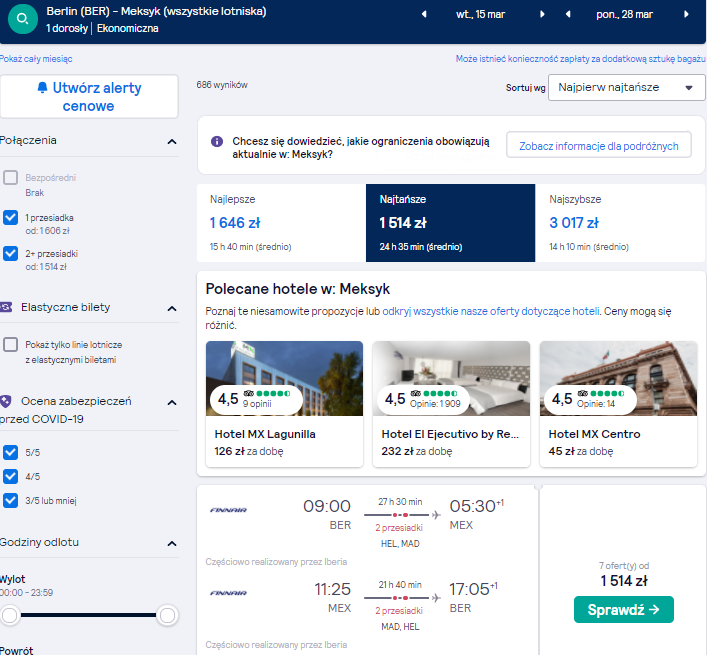This screenshot has width=707, height=655.
Task: Collapse the Godziny odlotu section
Action: 172,544
